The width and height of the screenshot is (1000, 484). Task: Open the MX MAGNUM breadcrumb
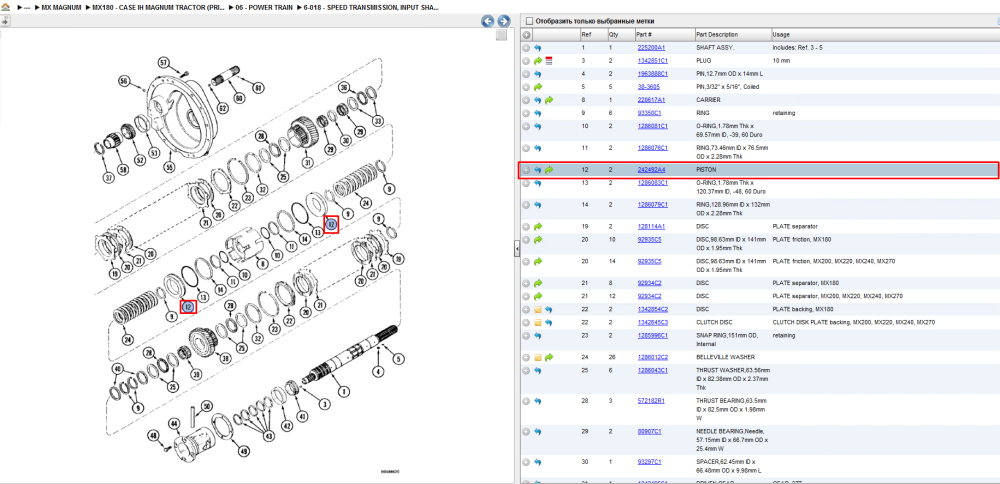click(62, 7)
